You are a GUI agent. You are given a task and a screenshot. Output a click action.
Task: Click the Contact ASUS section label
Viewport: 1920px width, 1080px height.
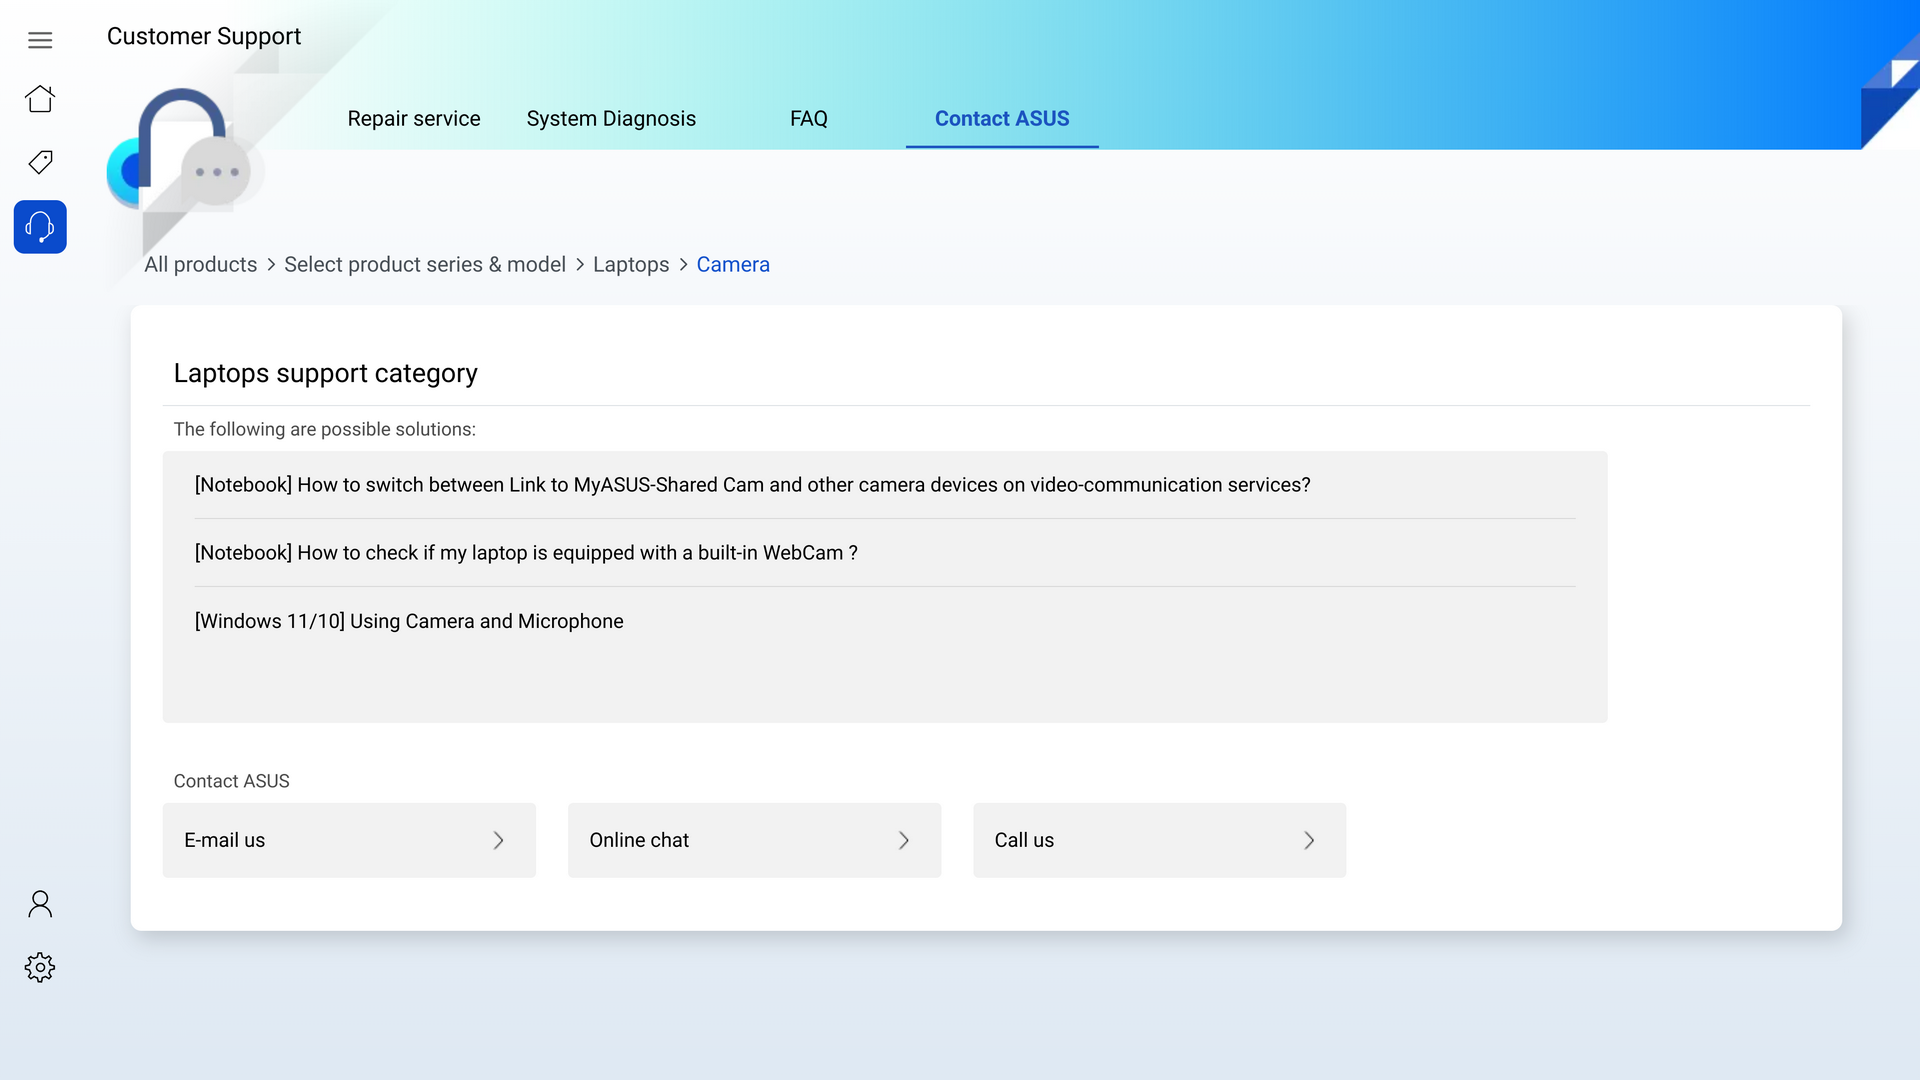(231, 781)
